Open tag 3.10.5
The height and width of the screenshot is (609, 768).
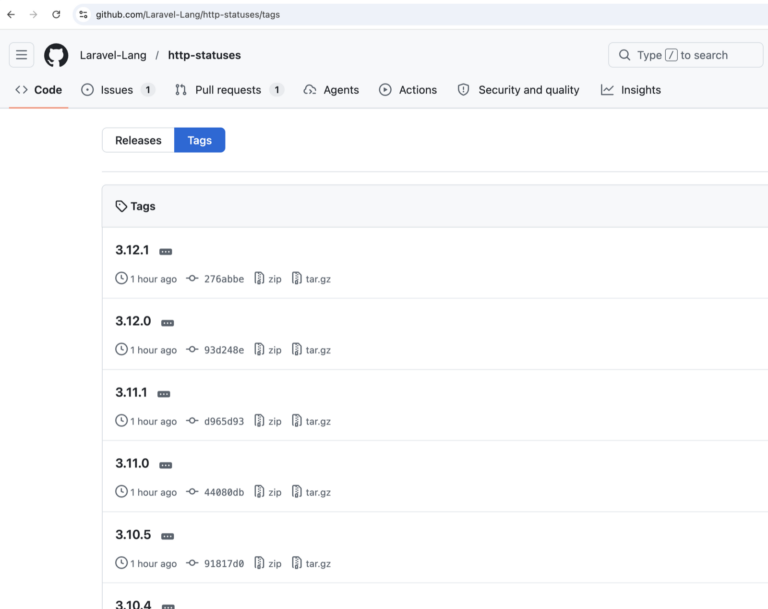click(133, 535)
